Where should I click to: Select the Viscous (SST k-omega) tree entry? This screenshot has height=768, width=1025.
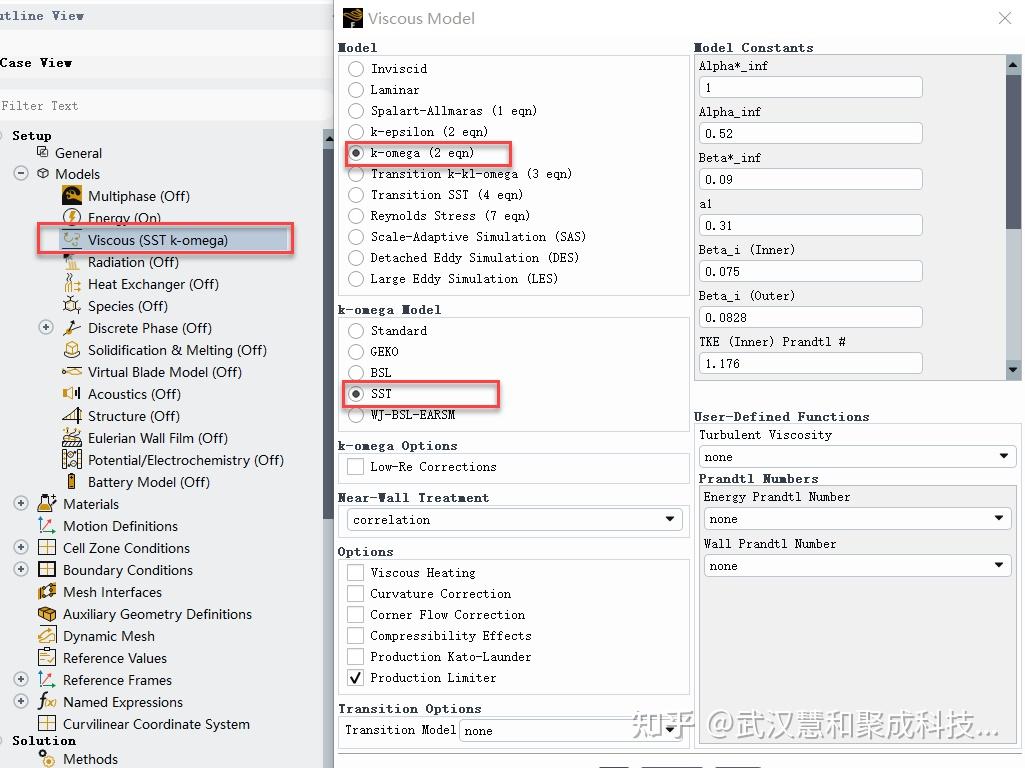[x=158, y=240]
